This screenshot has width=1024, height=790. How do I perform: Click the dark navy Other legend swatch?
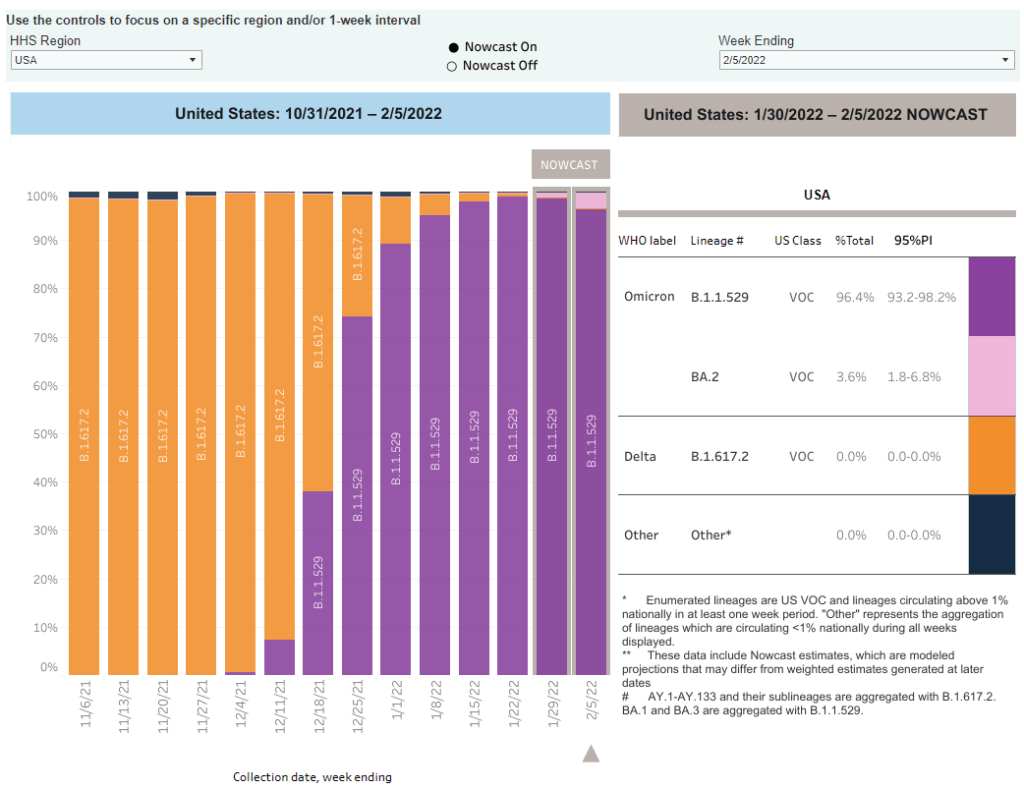click(991, 534)
